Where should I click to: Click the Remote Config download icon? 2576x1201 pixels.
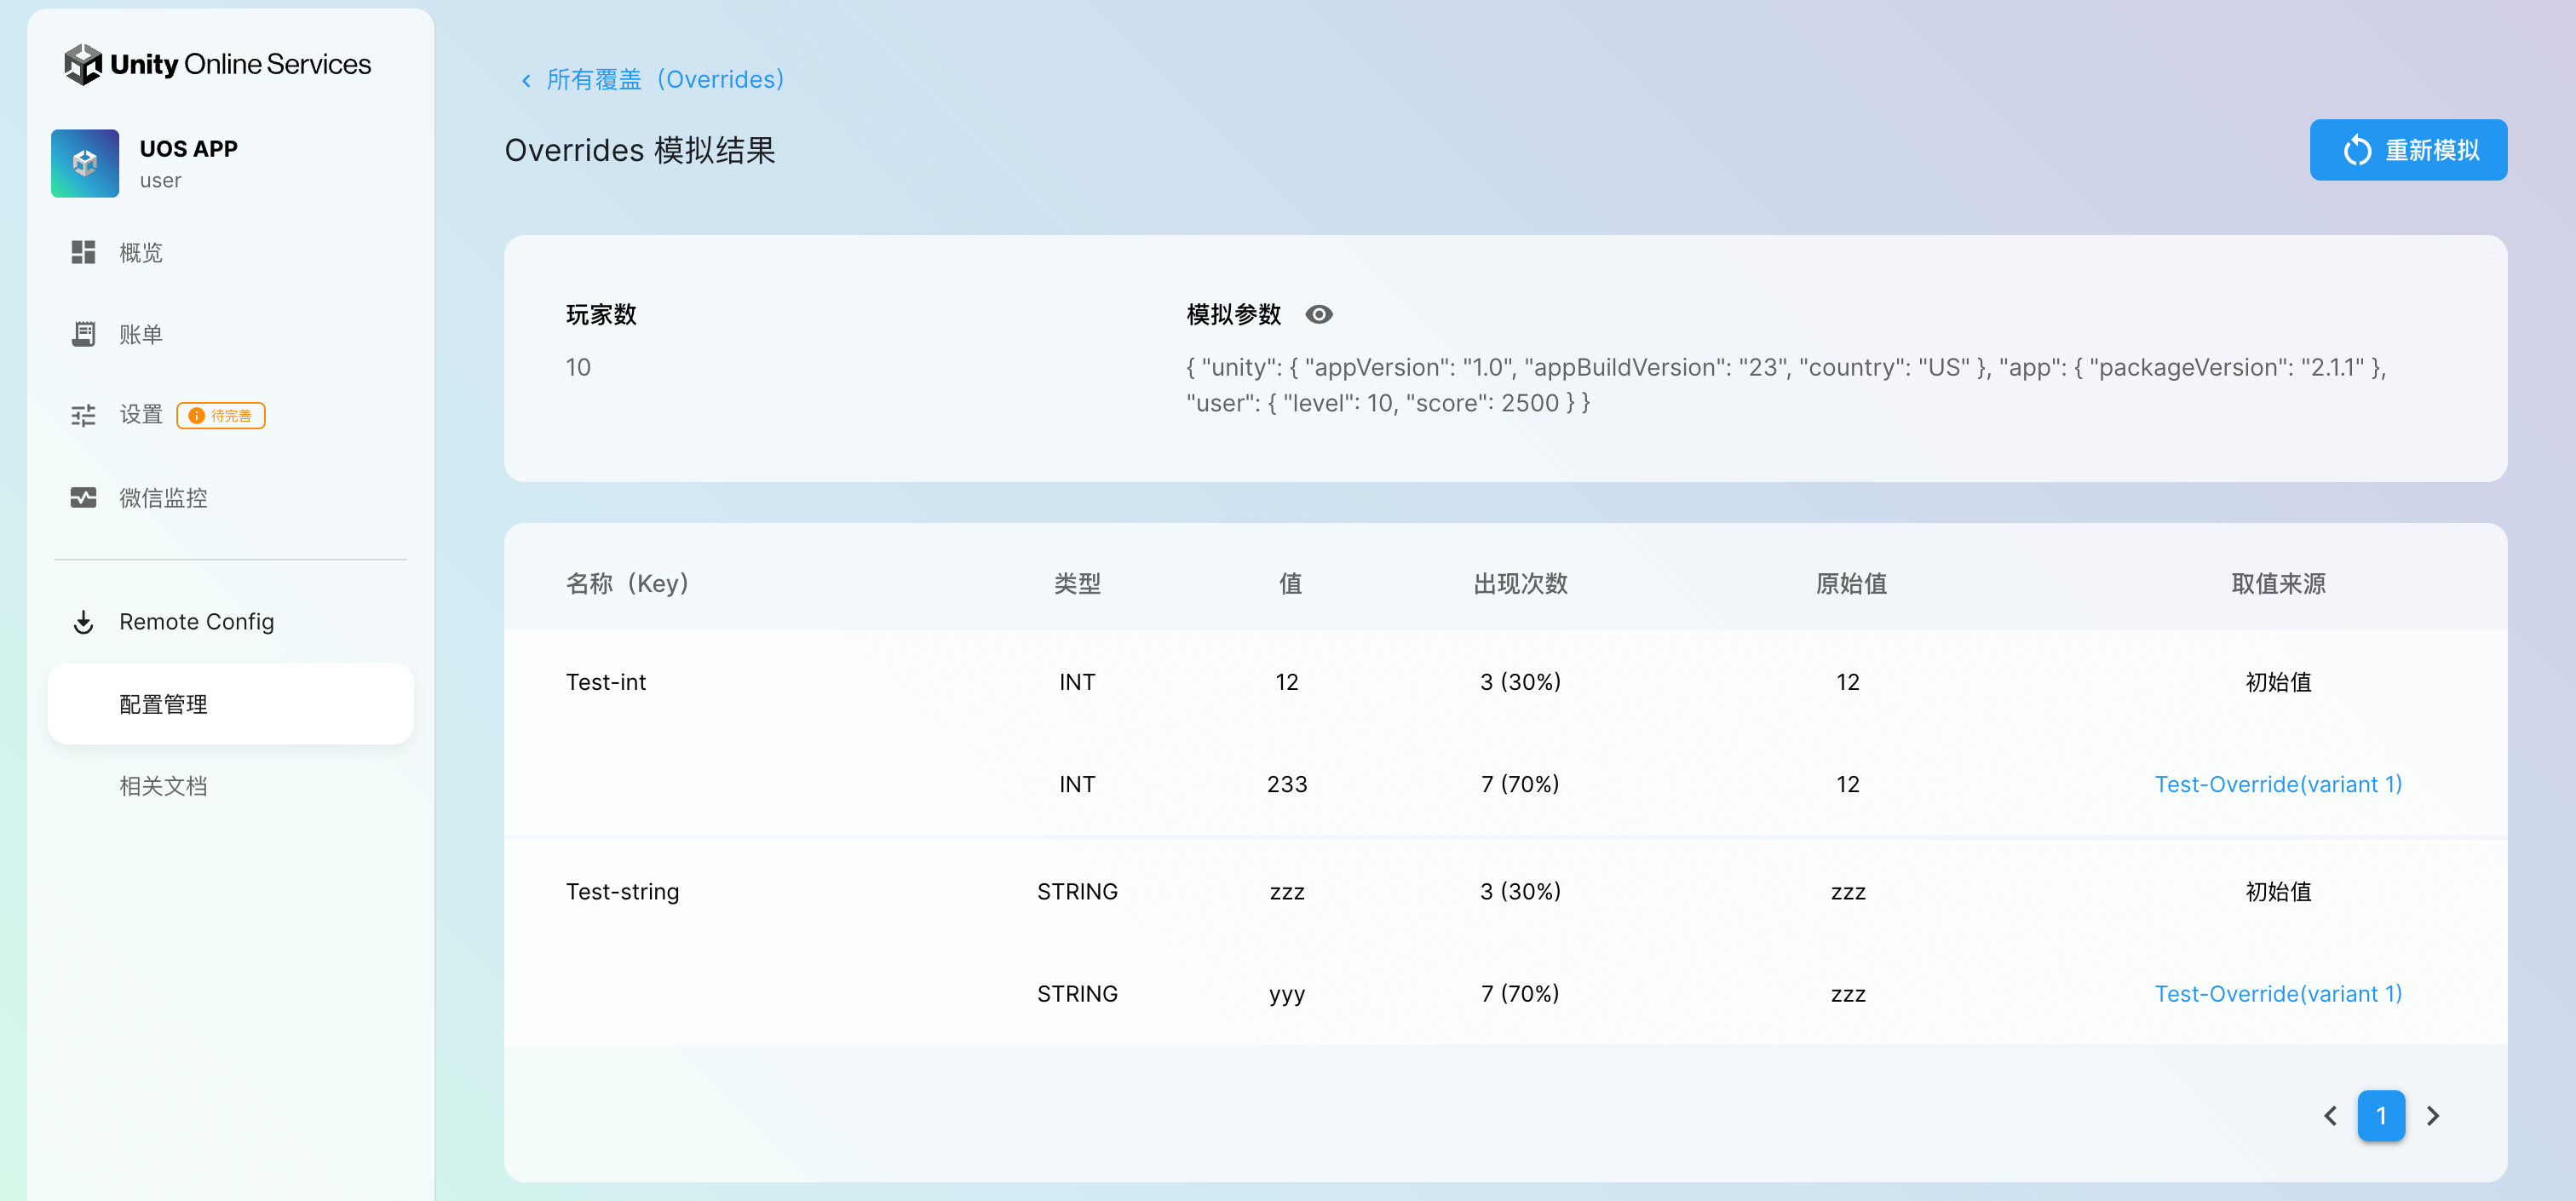[x=83, y=622]
